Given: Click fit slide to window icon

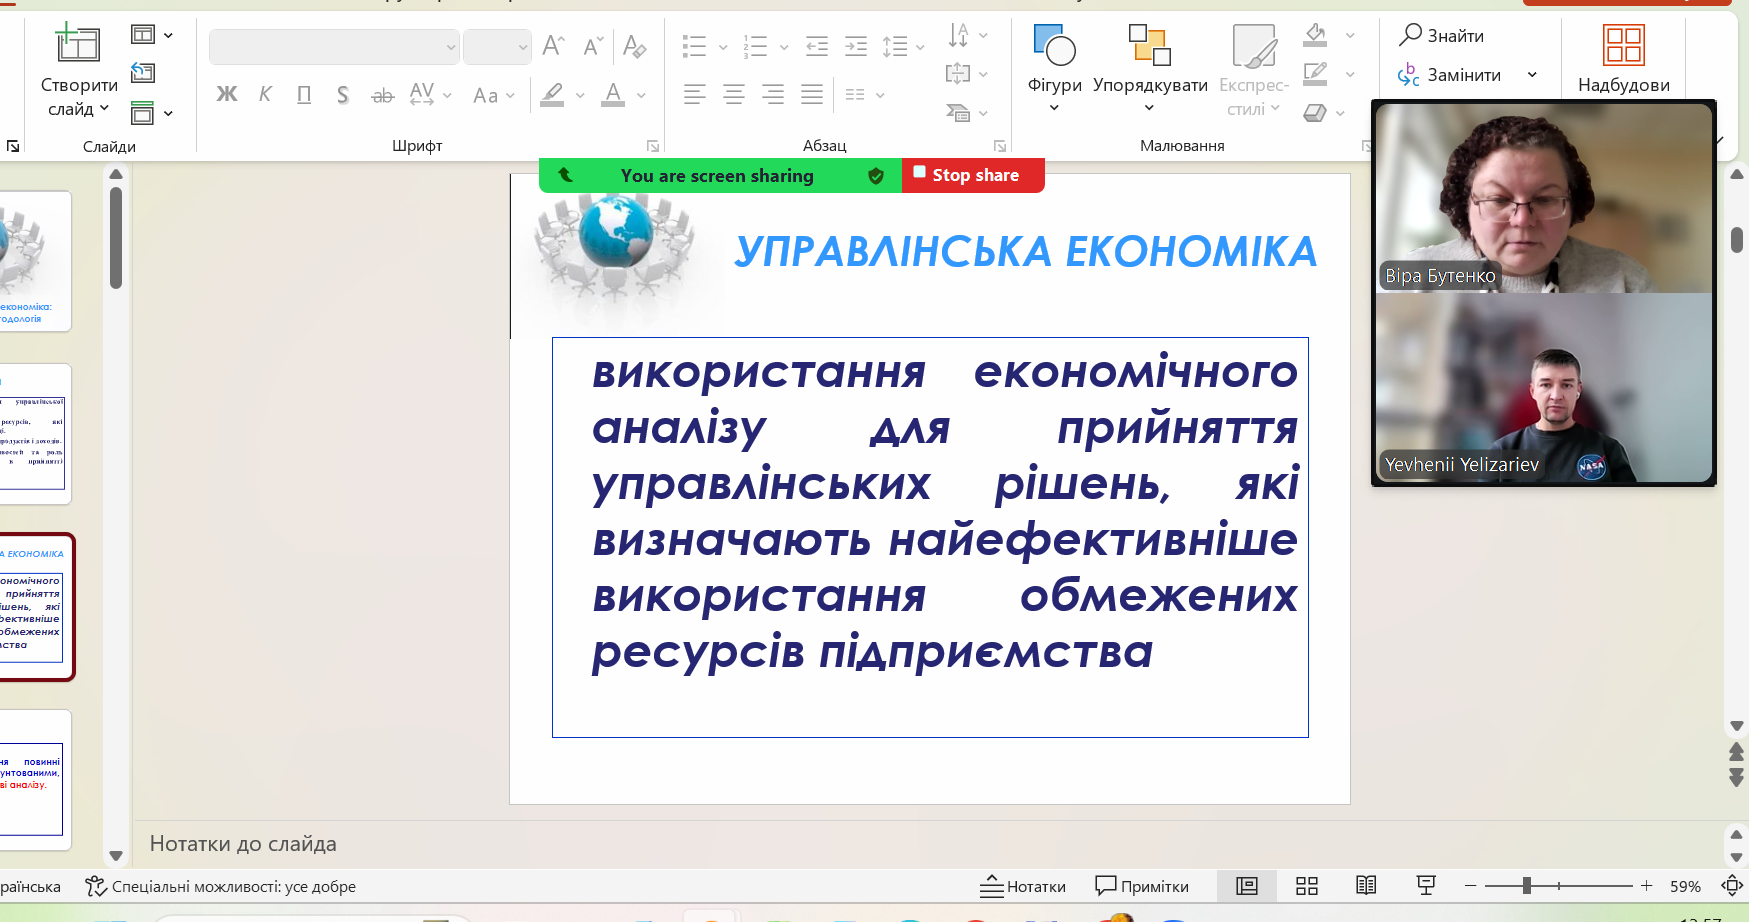Looking at the screenshot, I should point(1731,886).
